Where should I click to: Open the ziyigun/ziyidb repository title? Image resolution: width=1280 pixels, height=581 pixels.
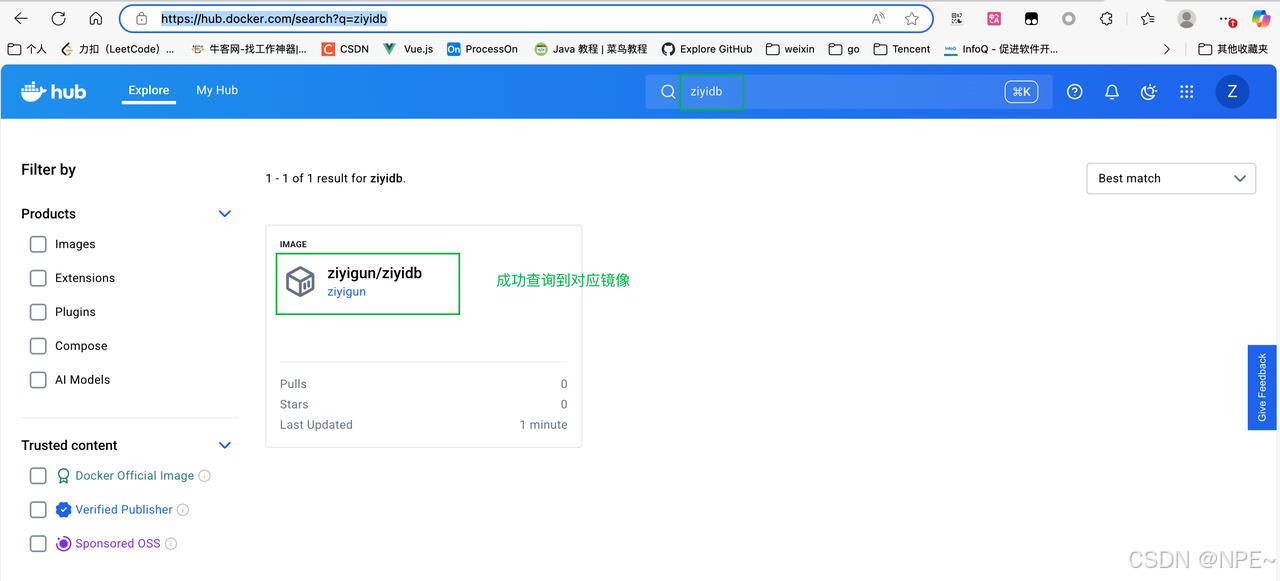click(375, 273)
